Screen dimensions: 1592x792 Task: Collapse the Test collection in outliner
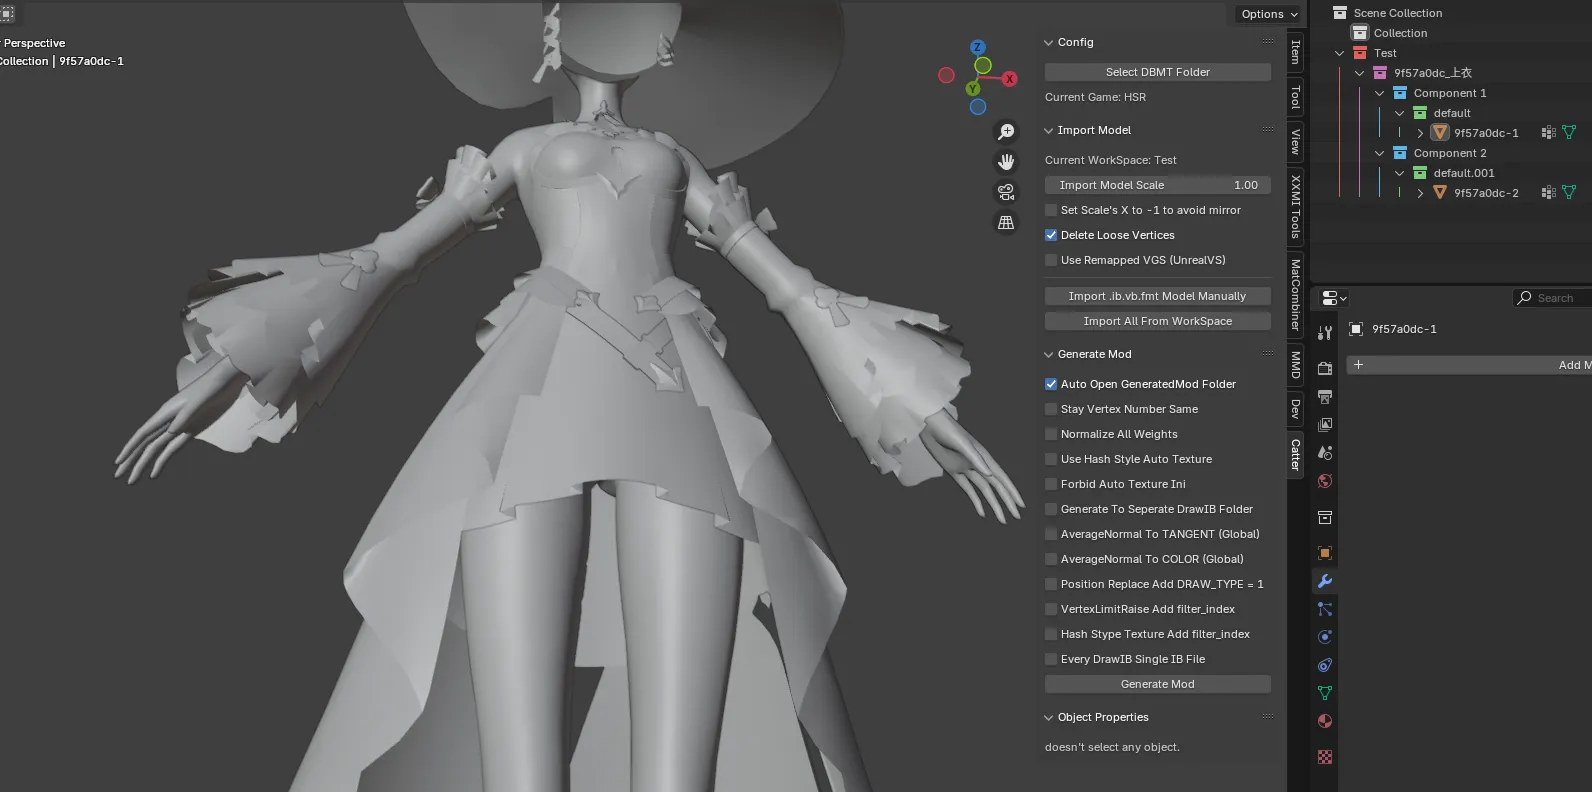tap(1340, 53)
